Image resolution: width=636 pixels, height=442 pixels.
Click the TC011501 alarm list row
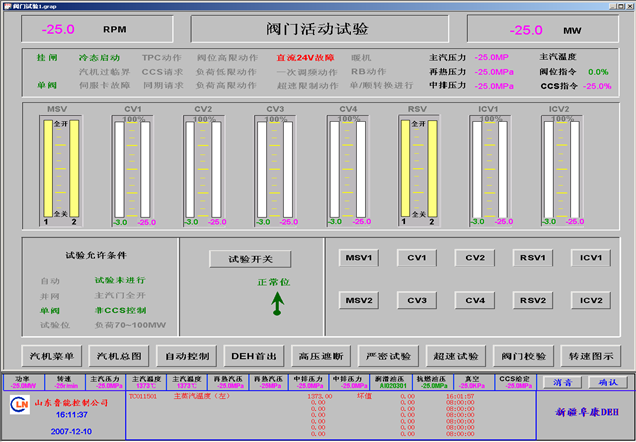pyautogui.click(x=301, y=396)
